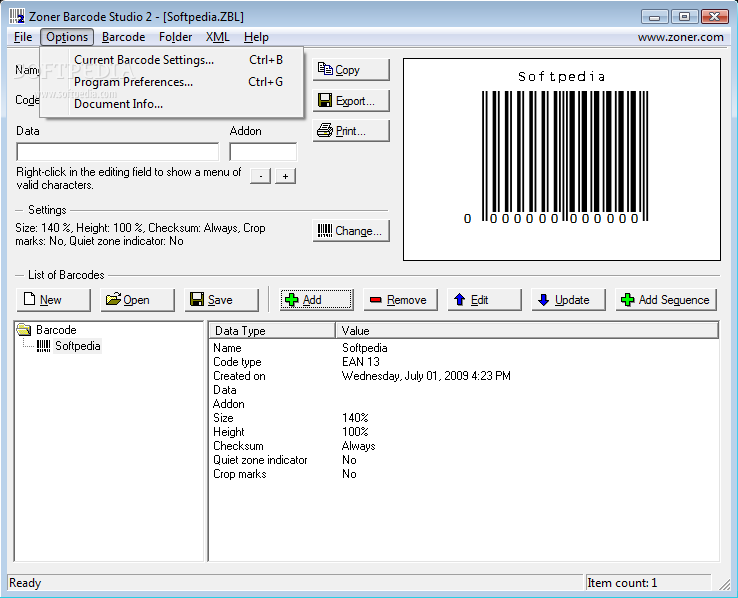
Task: Open the XML menu
Action: click(x=217, y=37)
